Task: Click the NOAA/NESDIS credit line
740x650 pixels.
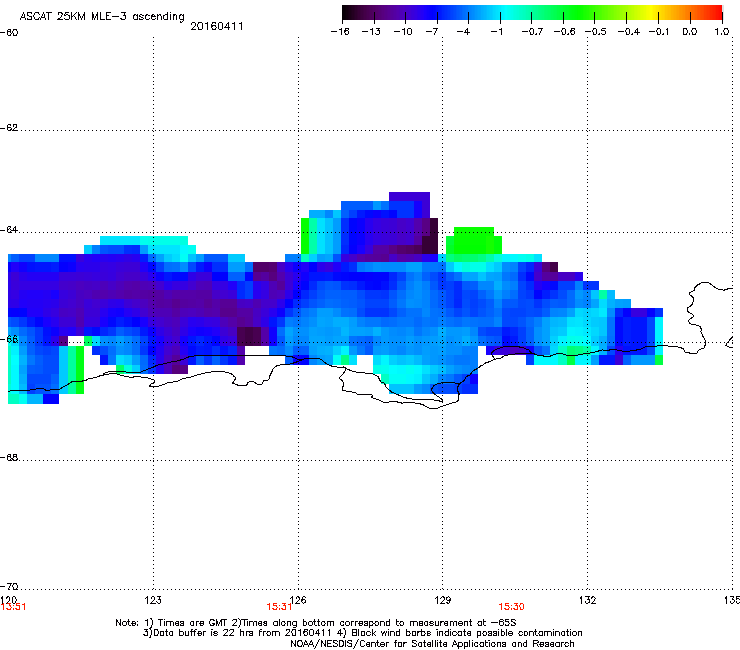Action: [x=432, y=644]
